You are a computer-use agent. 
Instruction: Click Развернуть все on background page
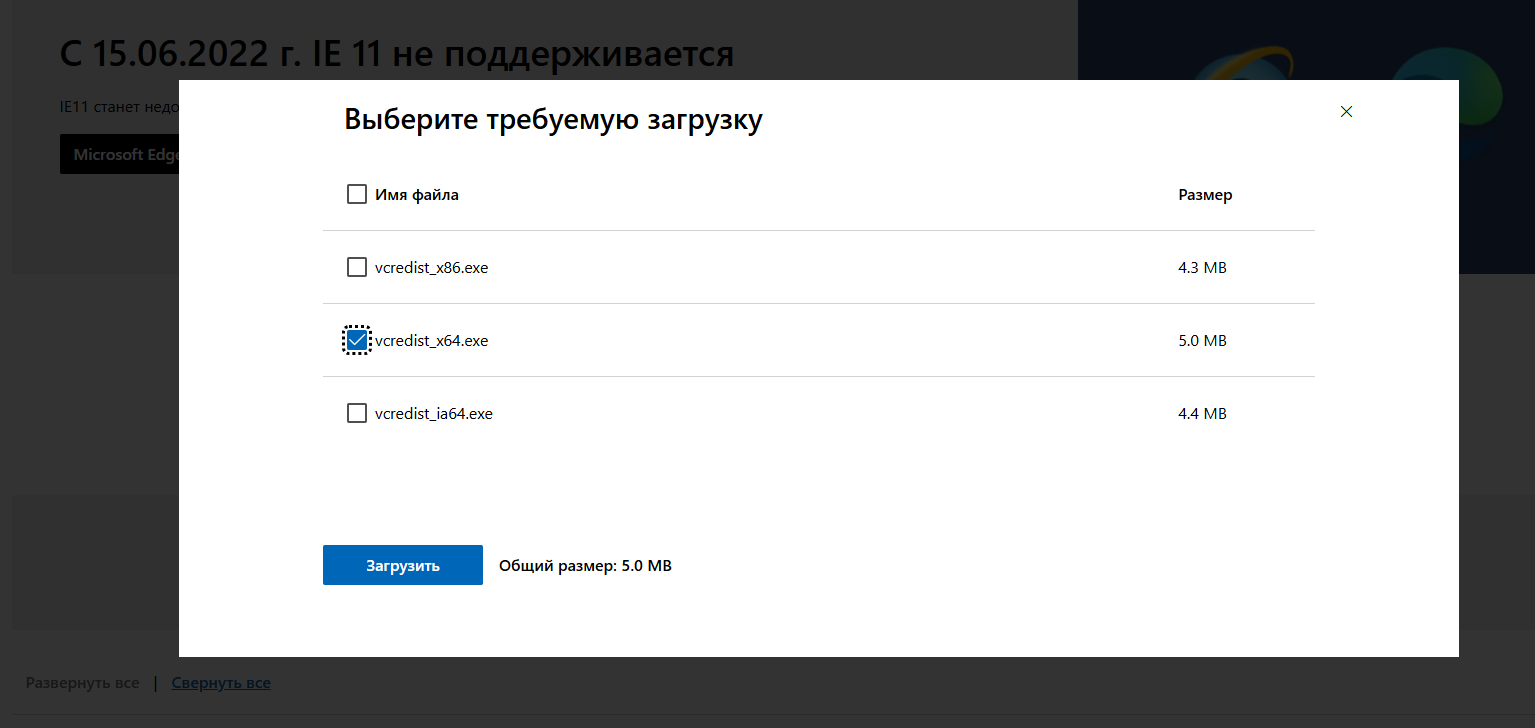pyautogui.click(x=82, y=683)
